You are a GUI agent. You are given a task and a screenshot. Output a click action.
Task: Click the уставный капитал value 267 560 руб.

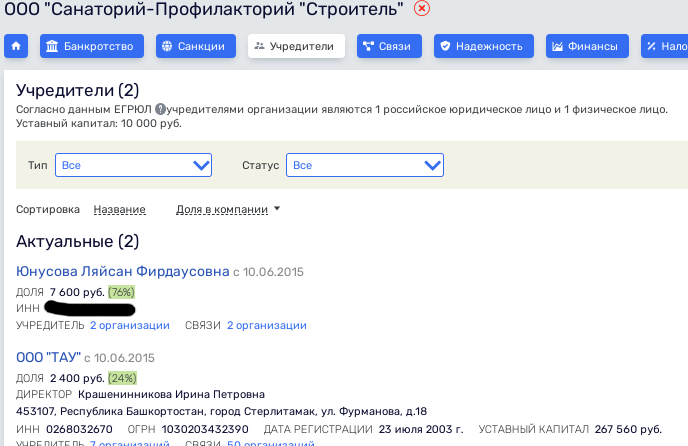(628, 429)
